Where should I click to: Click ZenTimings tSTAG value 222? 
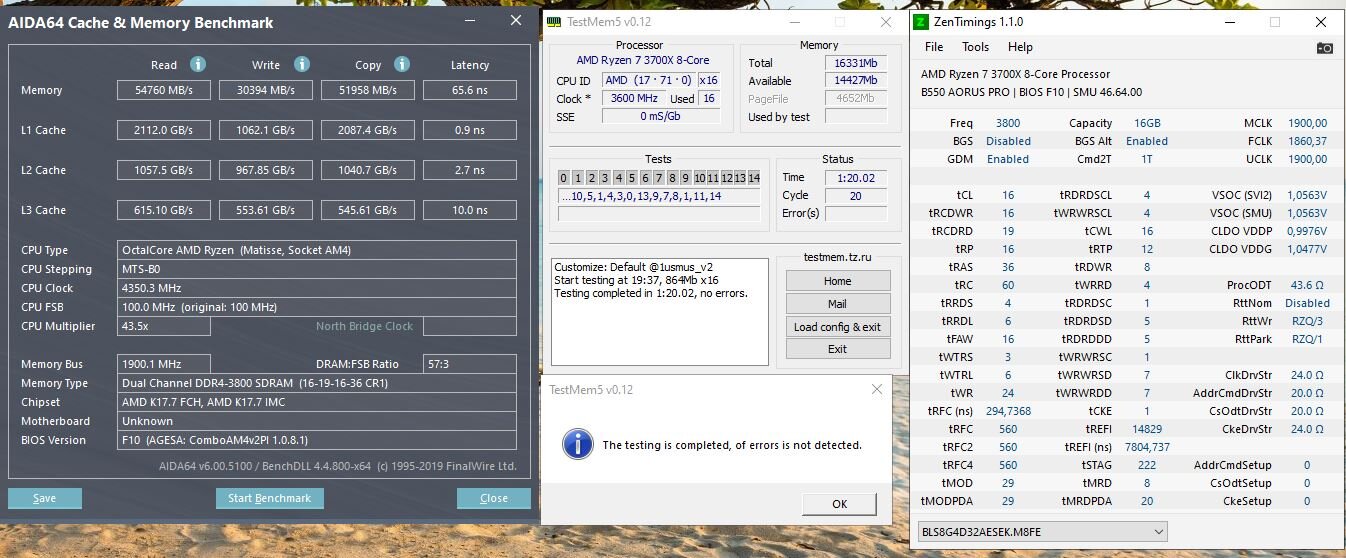[x=1146, y=465]
